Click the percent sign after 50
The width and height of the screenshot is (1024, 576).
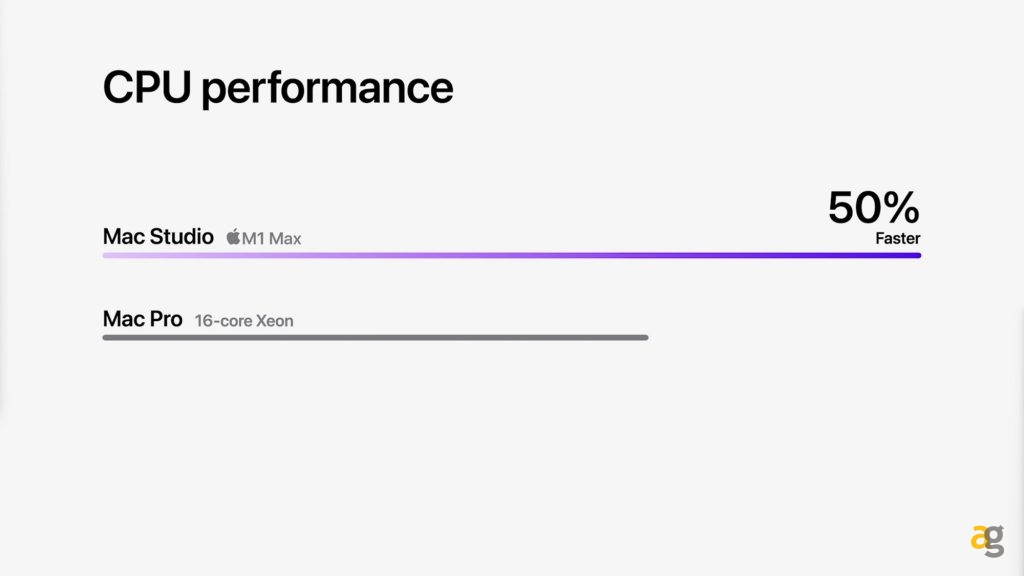tap(899, 206)
